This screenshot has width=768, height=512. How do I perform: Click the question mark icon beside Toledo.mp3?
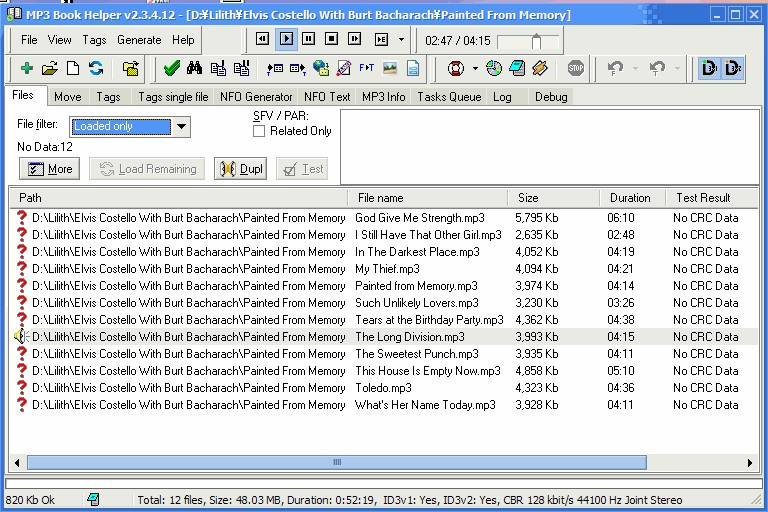click(22, 387)
